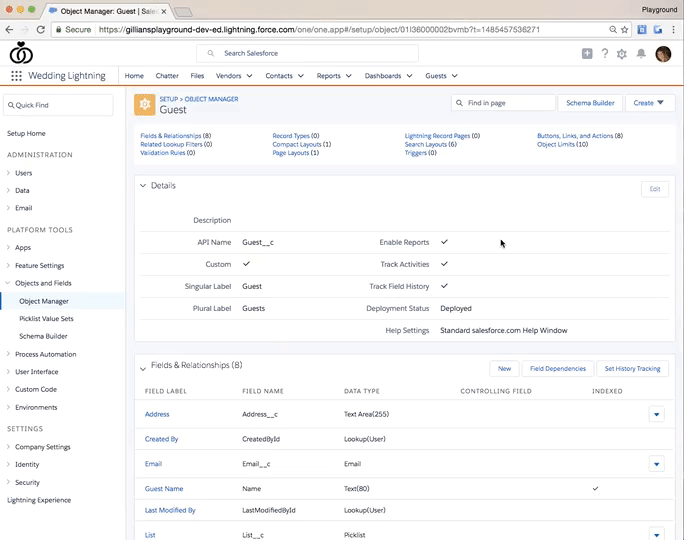Jump to Page Layouts (1) link
The width and height of the screenshot is (684, 540).
pos(296,153)
